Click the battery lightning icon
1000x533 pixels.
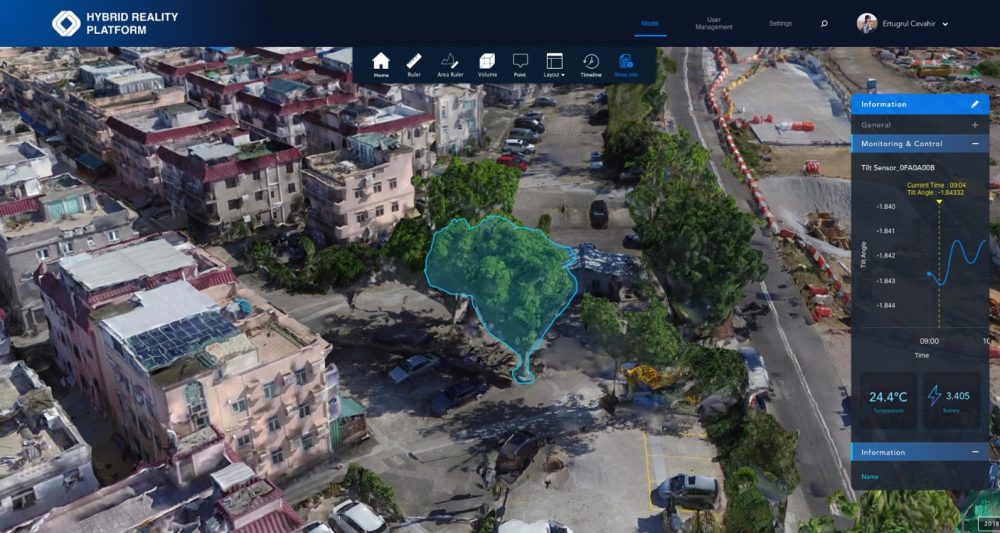[934, 396]
